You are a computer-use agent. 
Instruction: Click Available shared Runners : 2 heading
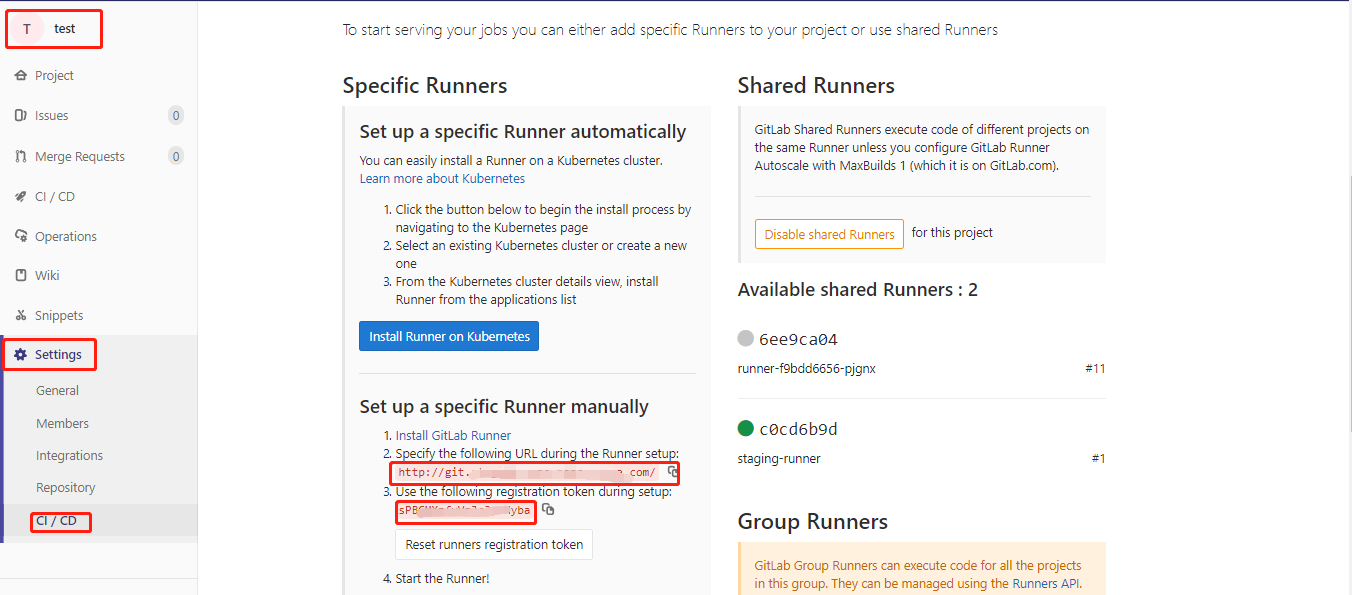coord(858,290)
